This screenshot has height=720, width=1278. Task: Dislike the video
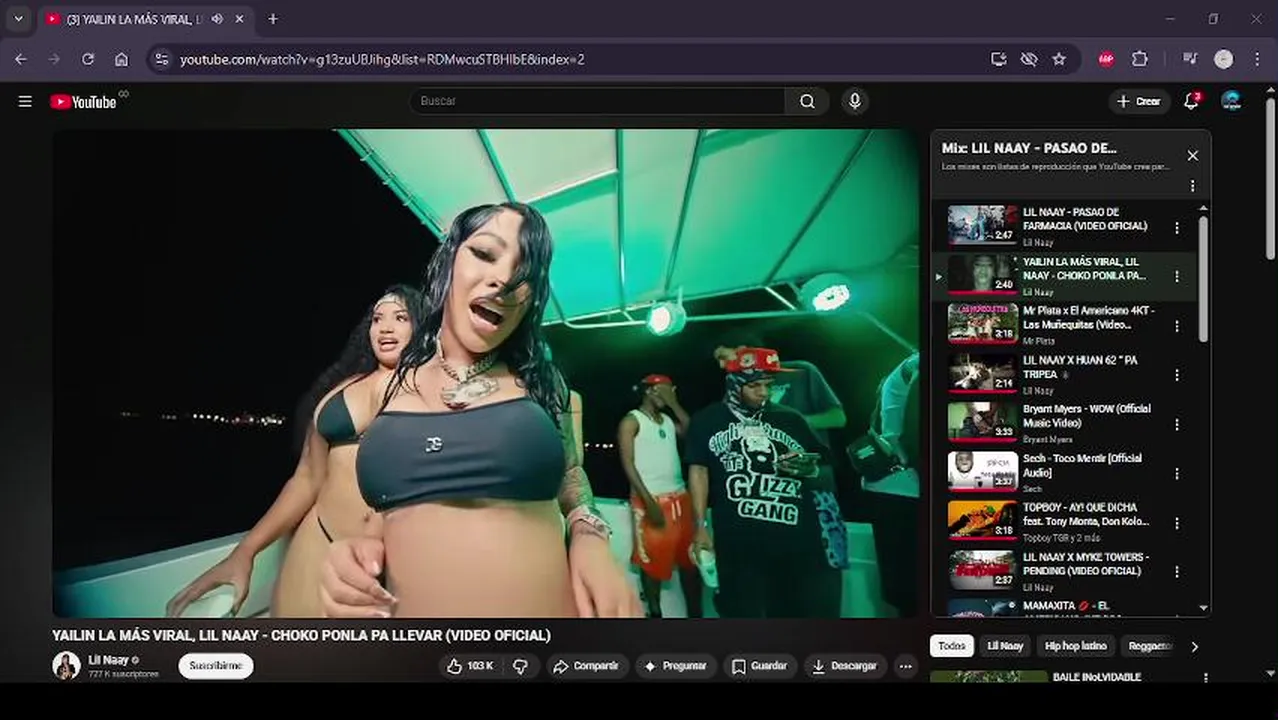pyautogui.click(x=520, y=666)
